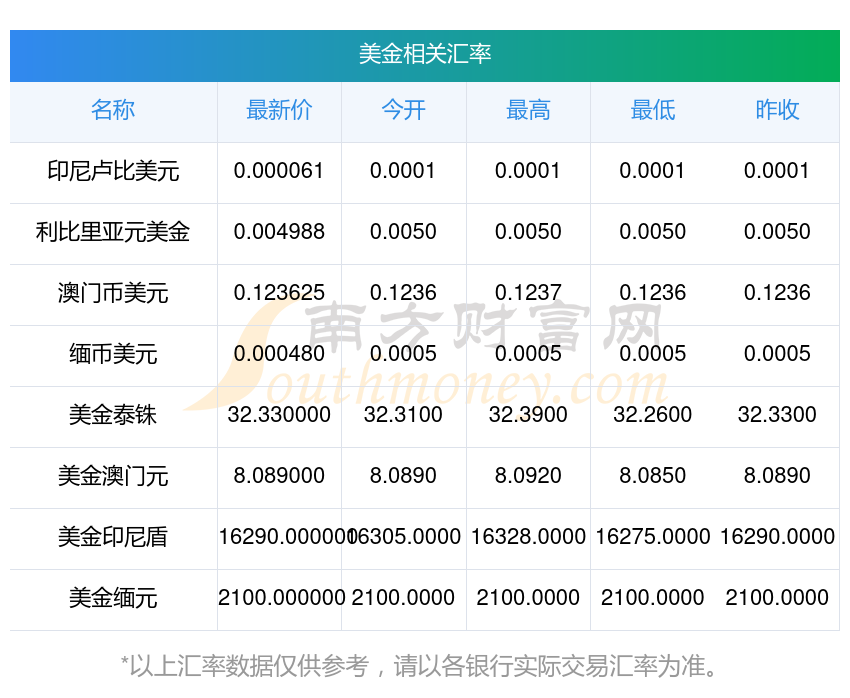Click the 名称 column header
The width and height of the screenshot is (850, 698).
click(113, 110)
